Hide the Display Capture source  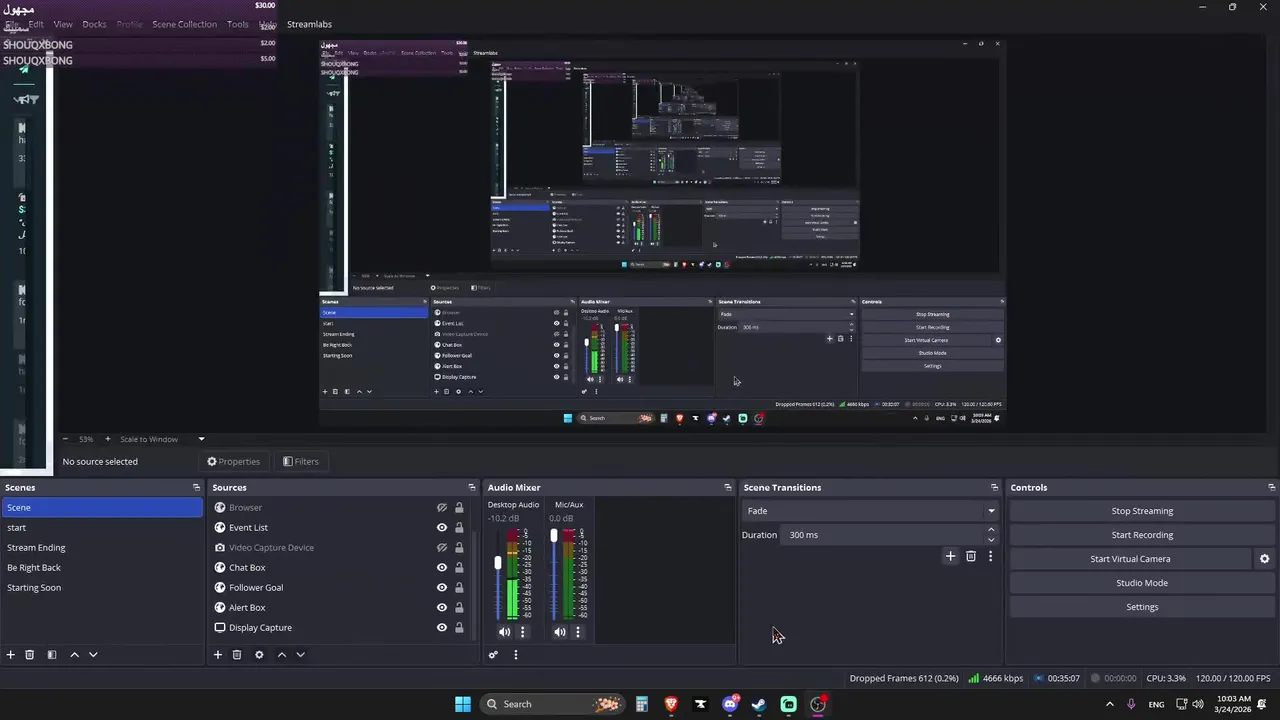(x=441, y=628)
